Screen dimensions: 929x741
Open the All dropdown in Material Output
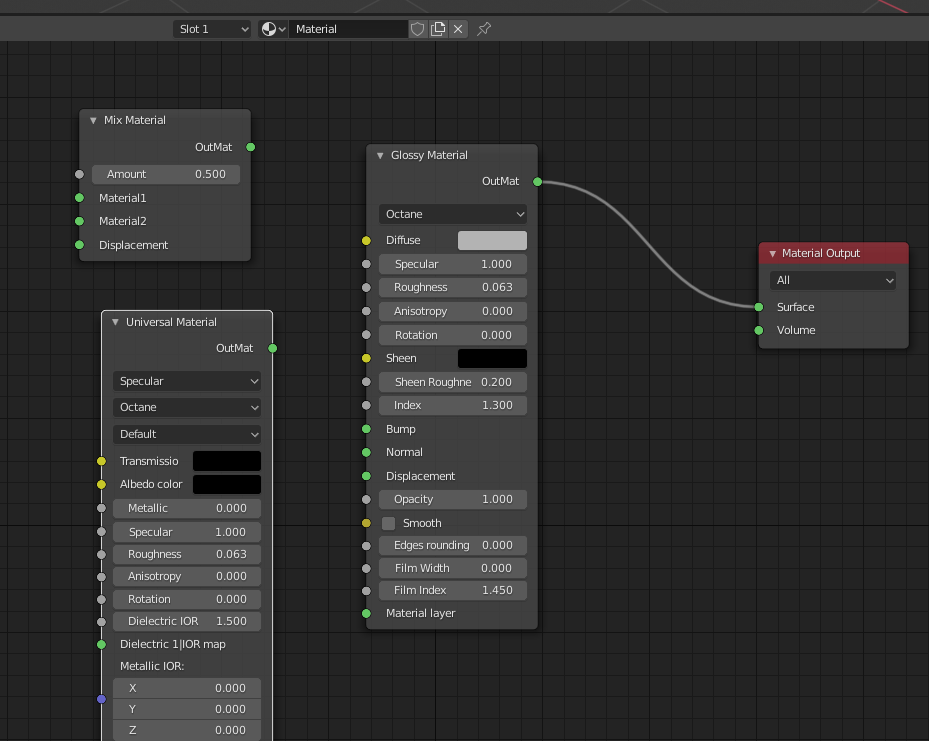click(832, 280)
